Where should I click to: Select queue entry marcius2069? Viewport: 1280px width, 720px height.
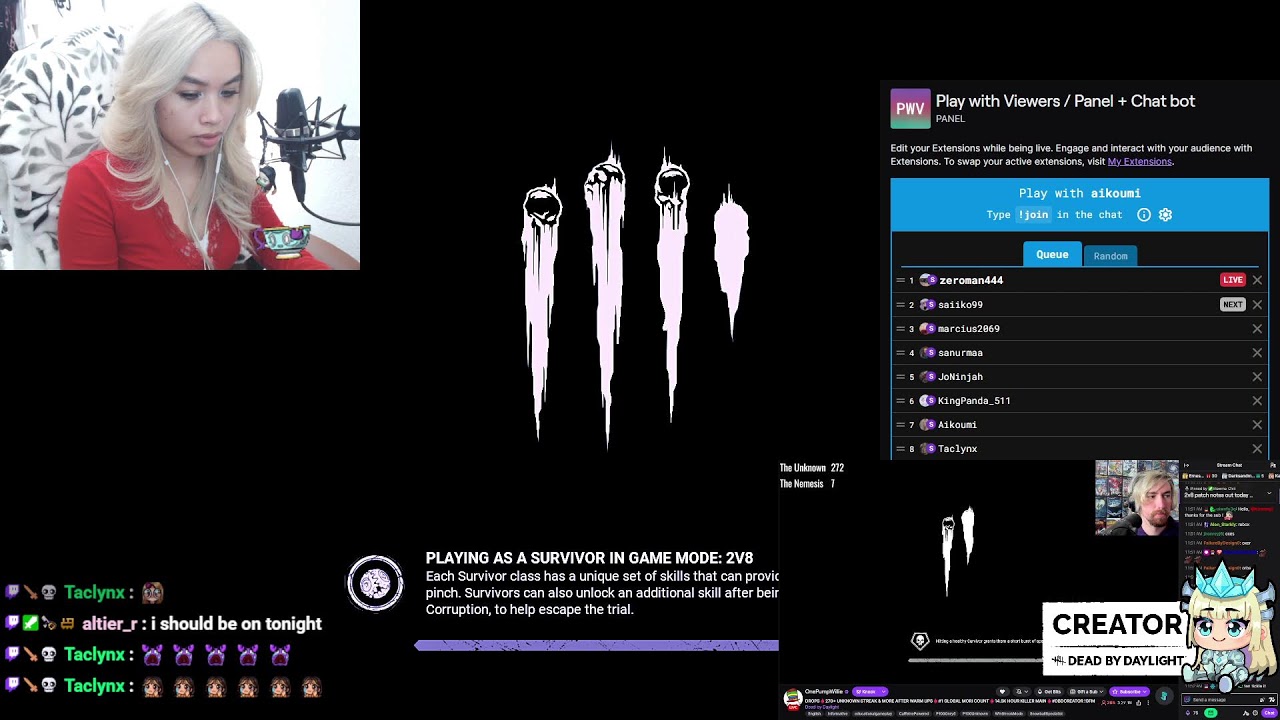pyautogui.click(x=1080, y=328)
